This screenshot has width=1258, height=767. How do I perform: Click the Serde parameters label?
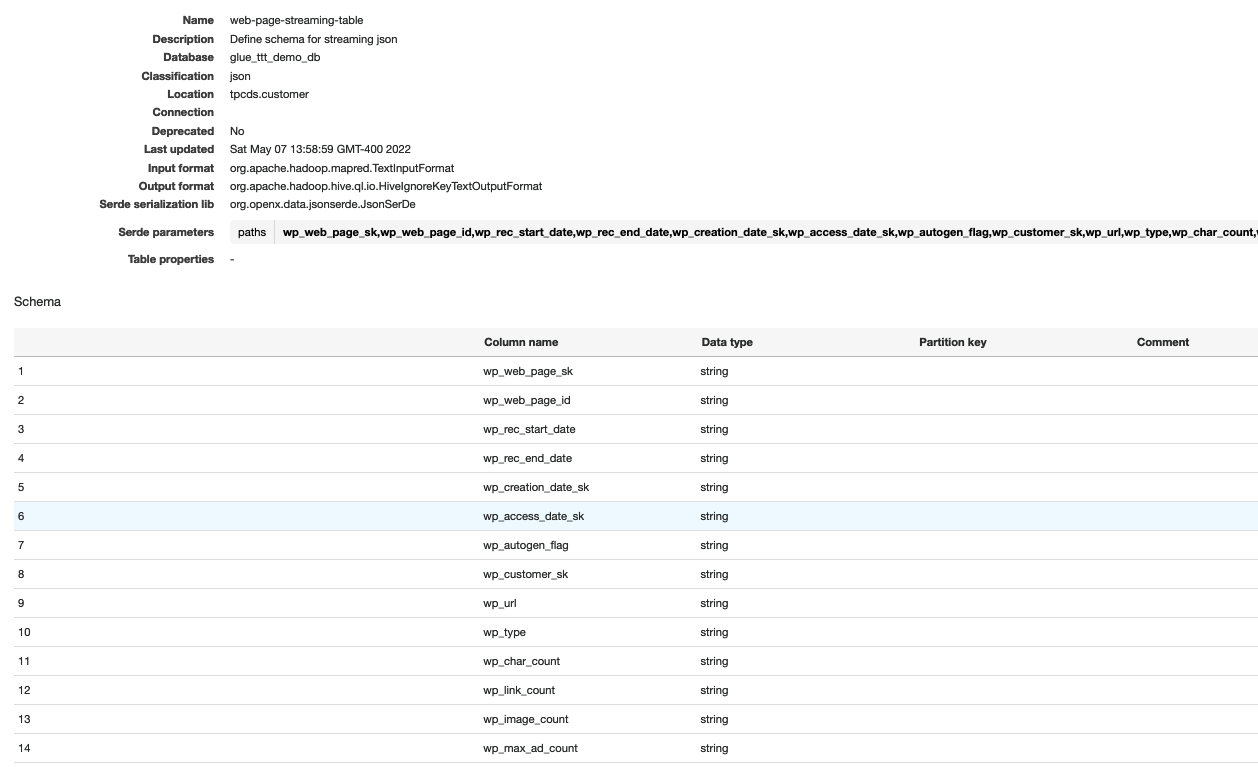(166, 232)
